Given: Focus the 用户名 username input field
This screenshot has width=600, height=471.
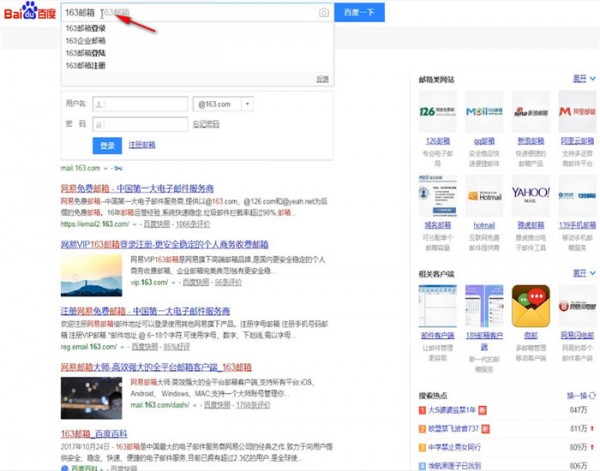Looking at the screenshot, I should click(140, 104).
